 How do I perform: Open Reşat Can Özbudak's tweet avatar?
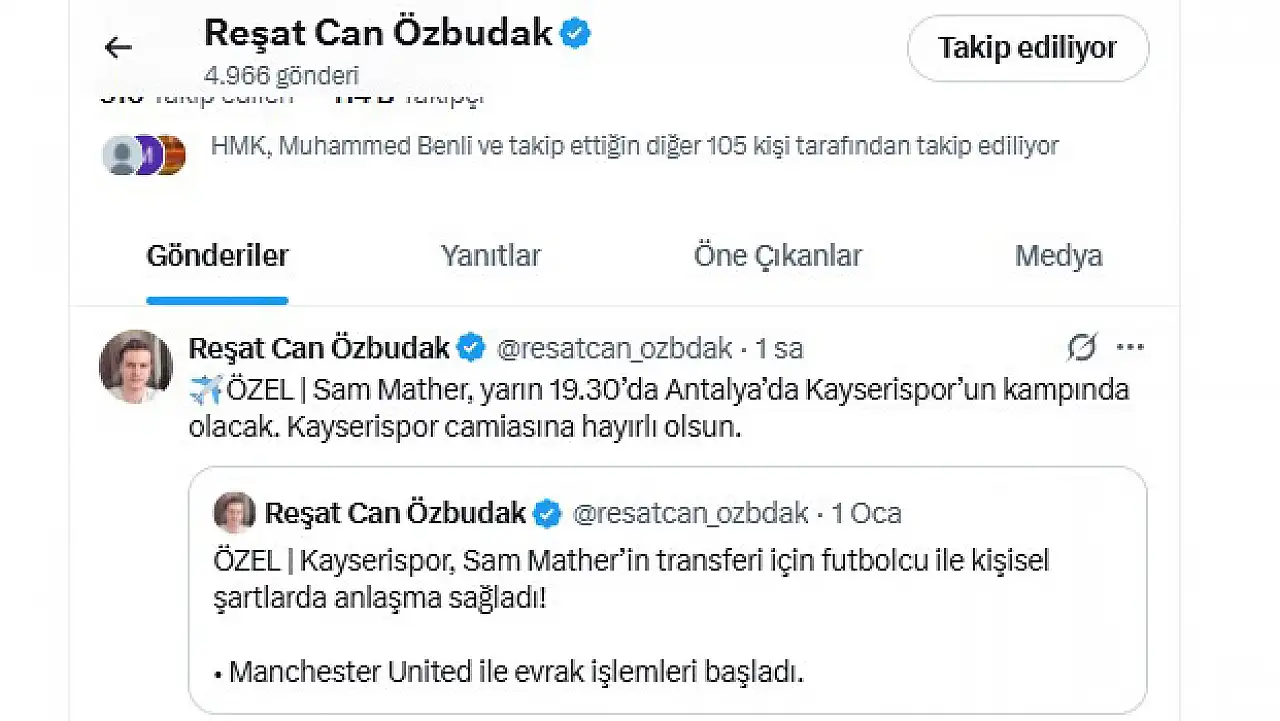(136, 366)
